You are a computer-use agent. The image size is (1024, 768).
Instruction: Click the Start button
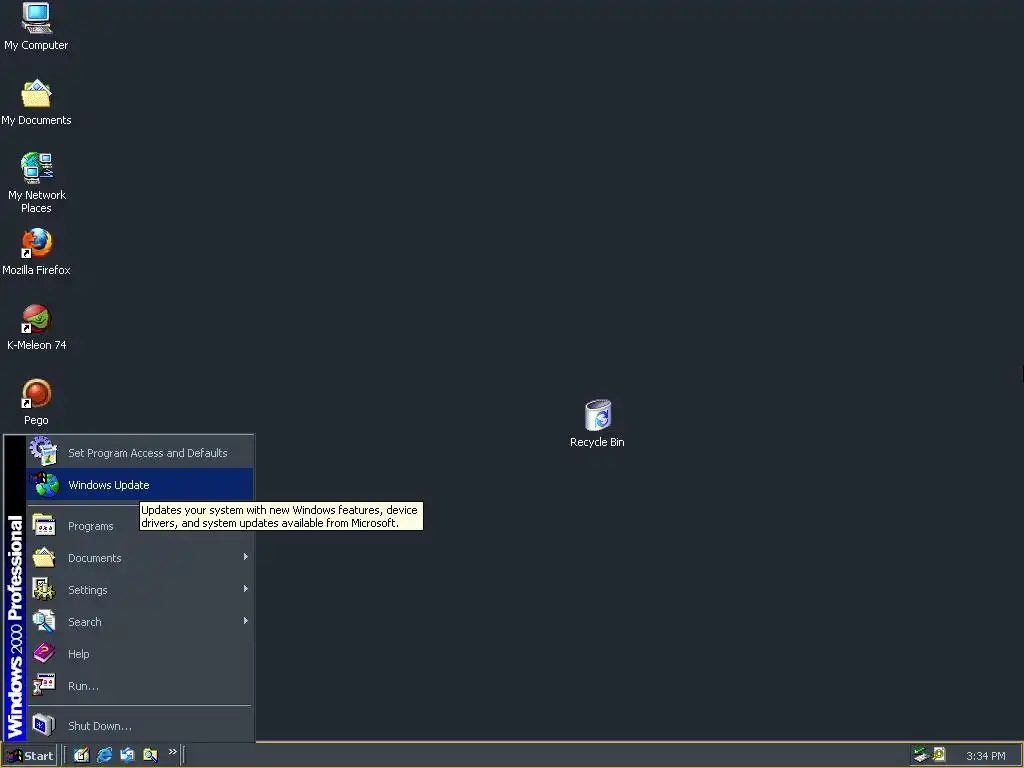click(29, 756)
